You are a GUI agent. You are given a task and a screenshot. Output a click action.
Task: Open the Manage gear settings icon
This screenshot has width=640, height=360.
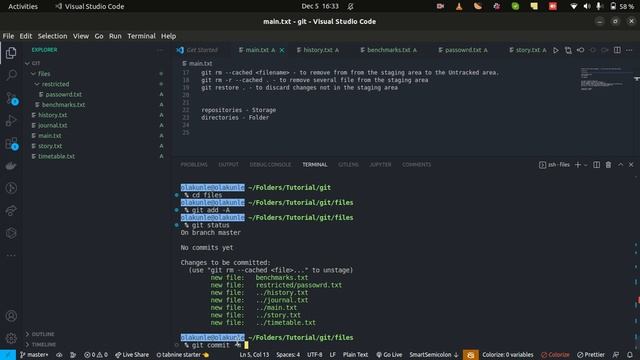11,338
